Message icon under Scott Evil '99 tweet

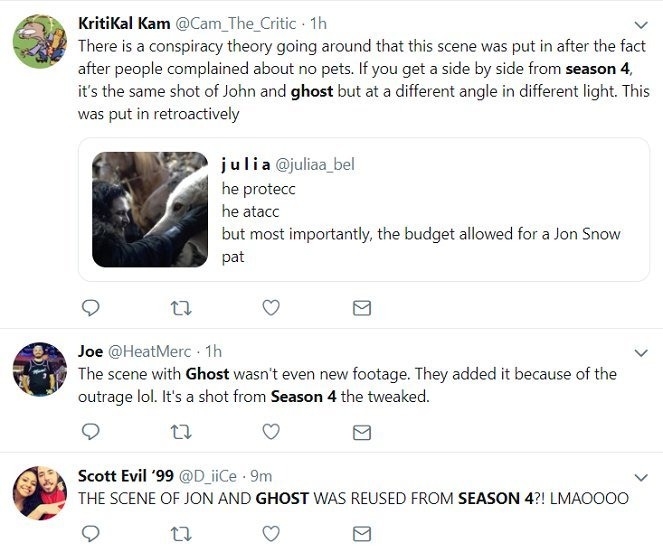362,534
